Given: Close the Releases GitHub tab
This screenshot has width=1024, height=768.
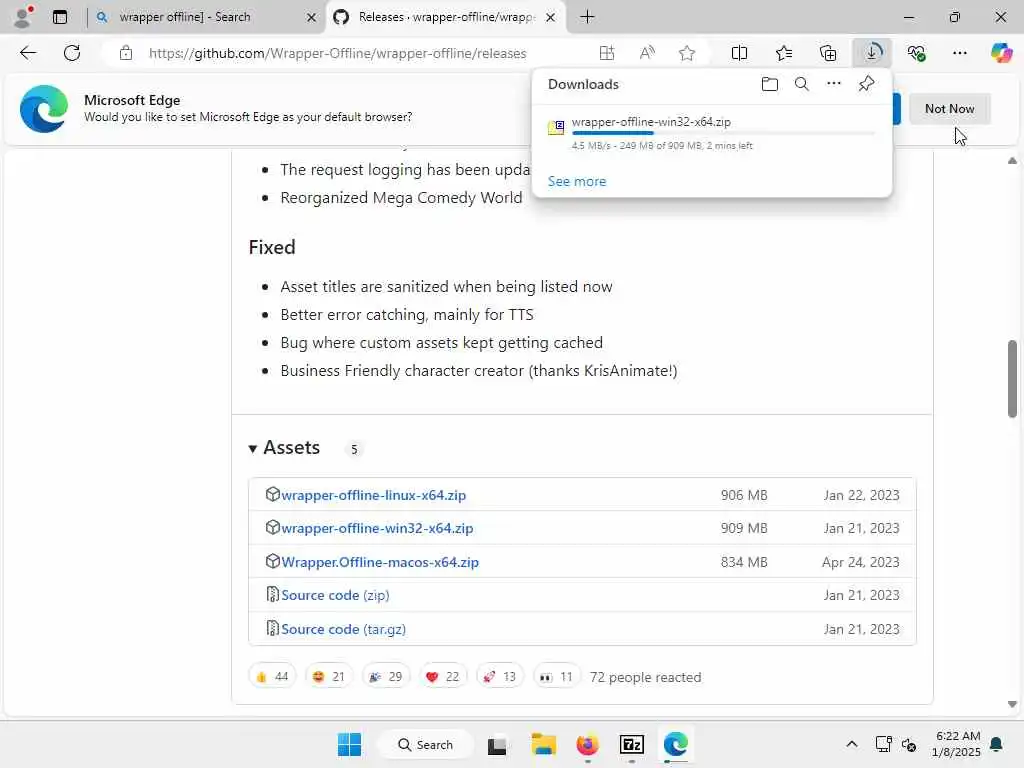Looking at the screenshot, I should (551, 18).
